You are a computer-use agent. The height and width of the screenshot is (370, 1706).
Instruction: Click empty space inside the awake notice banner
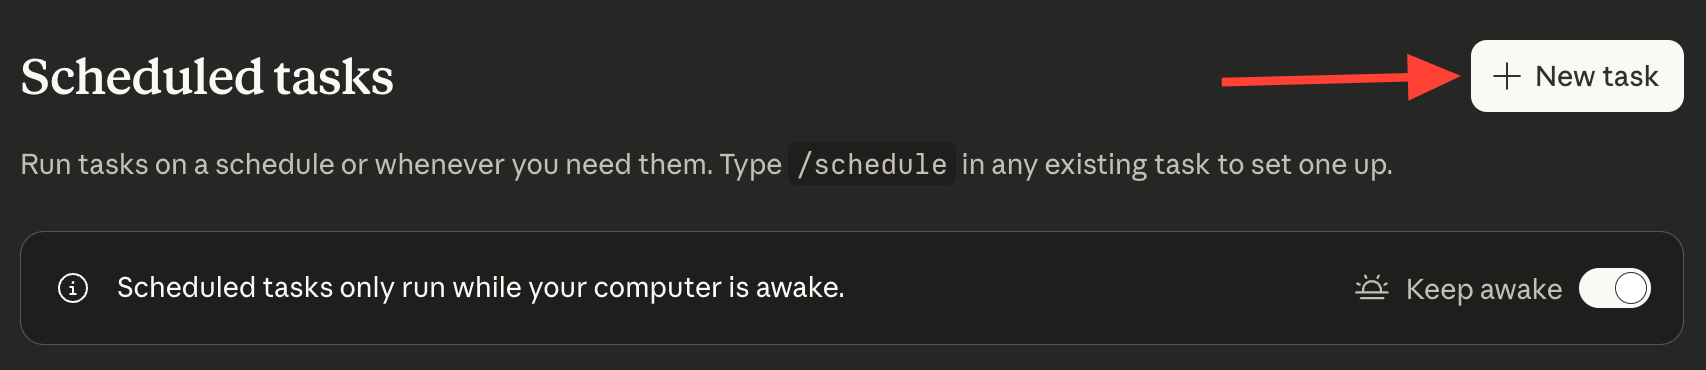point(1100,288)
